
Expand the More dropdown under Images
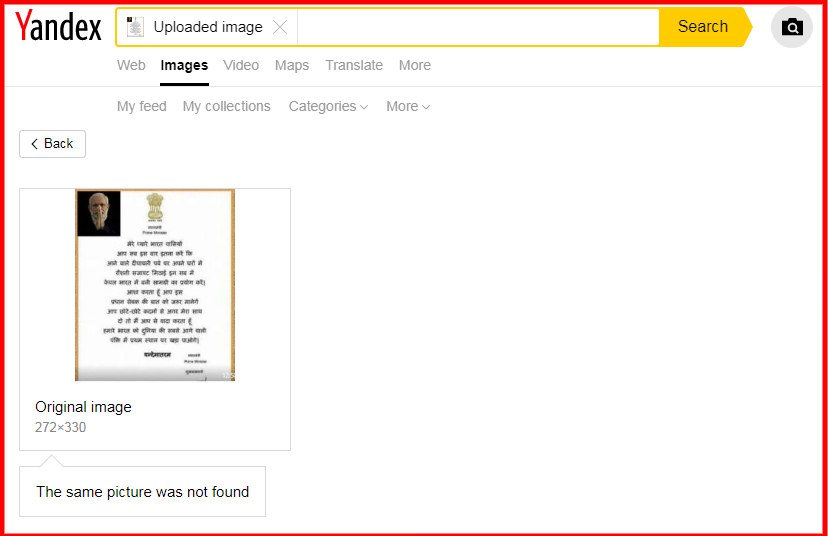pyautogui.click(x=408, y=106)
